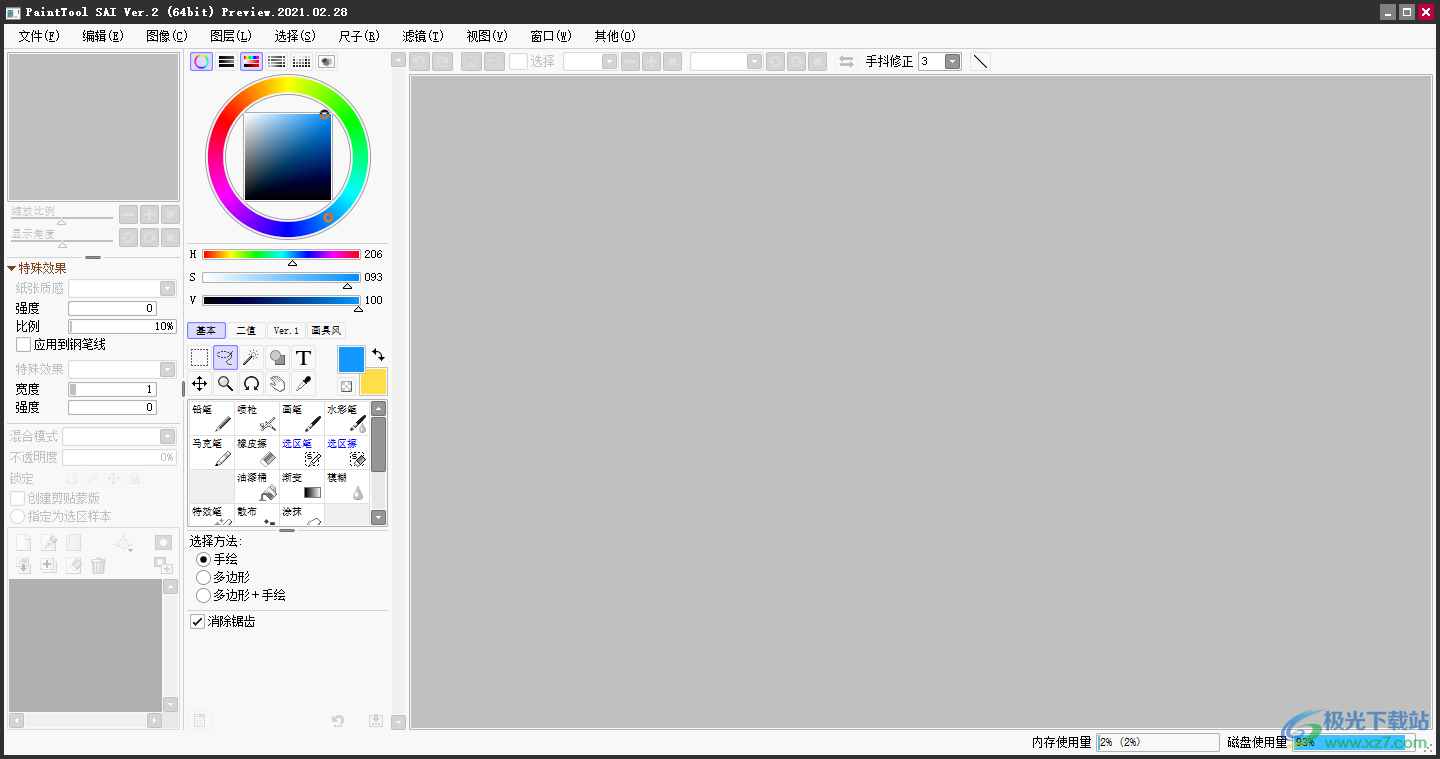Toggle the RGB slider panel

tap(227, 61)
